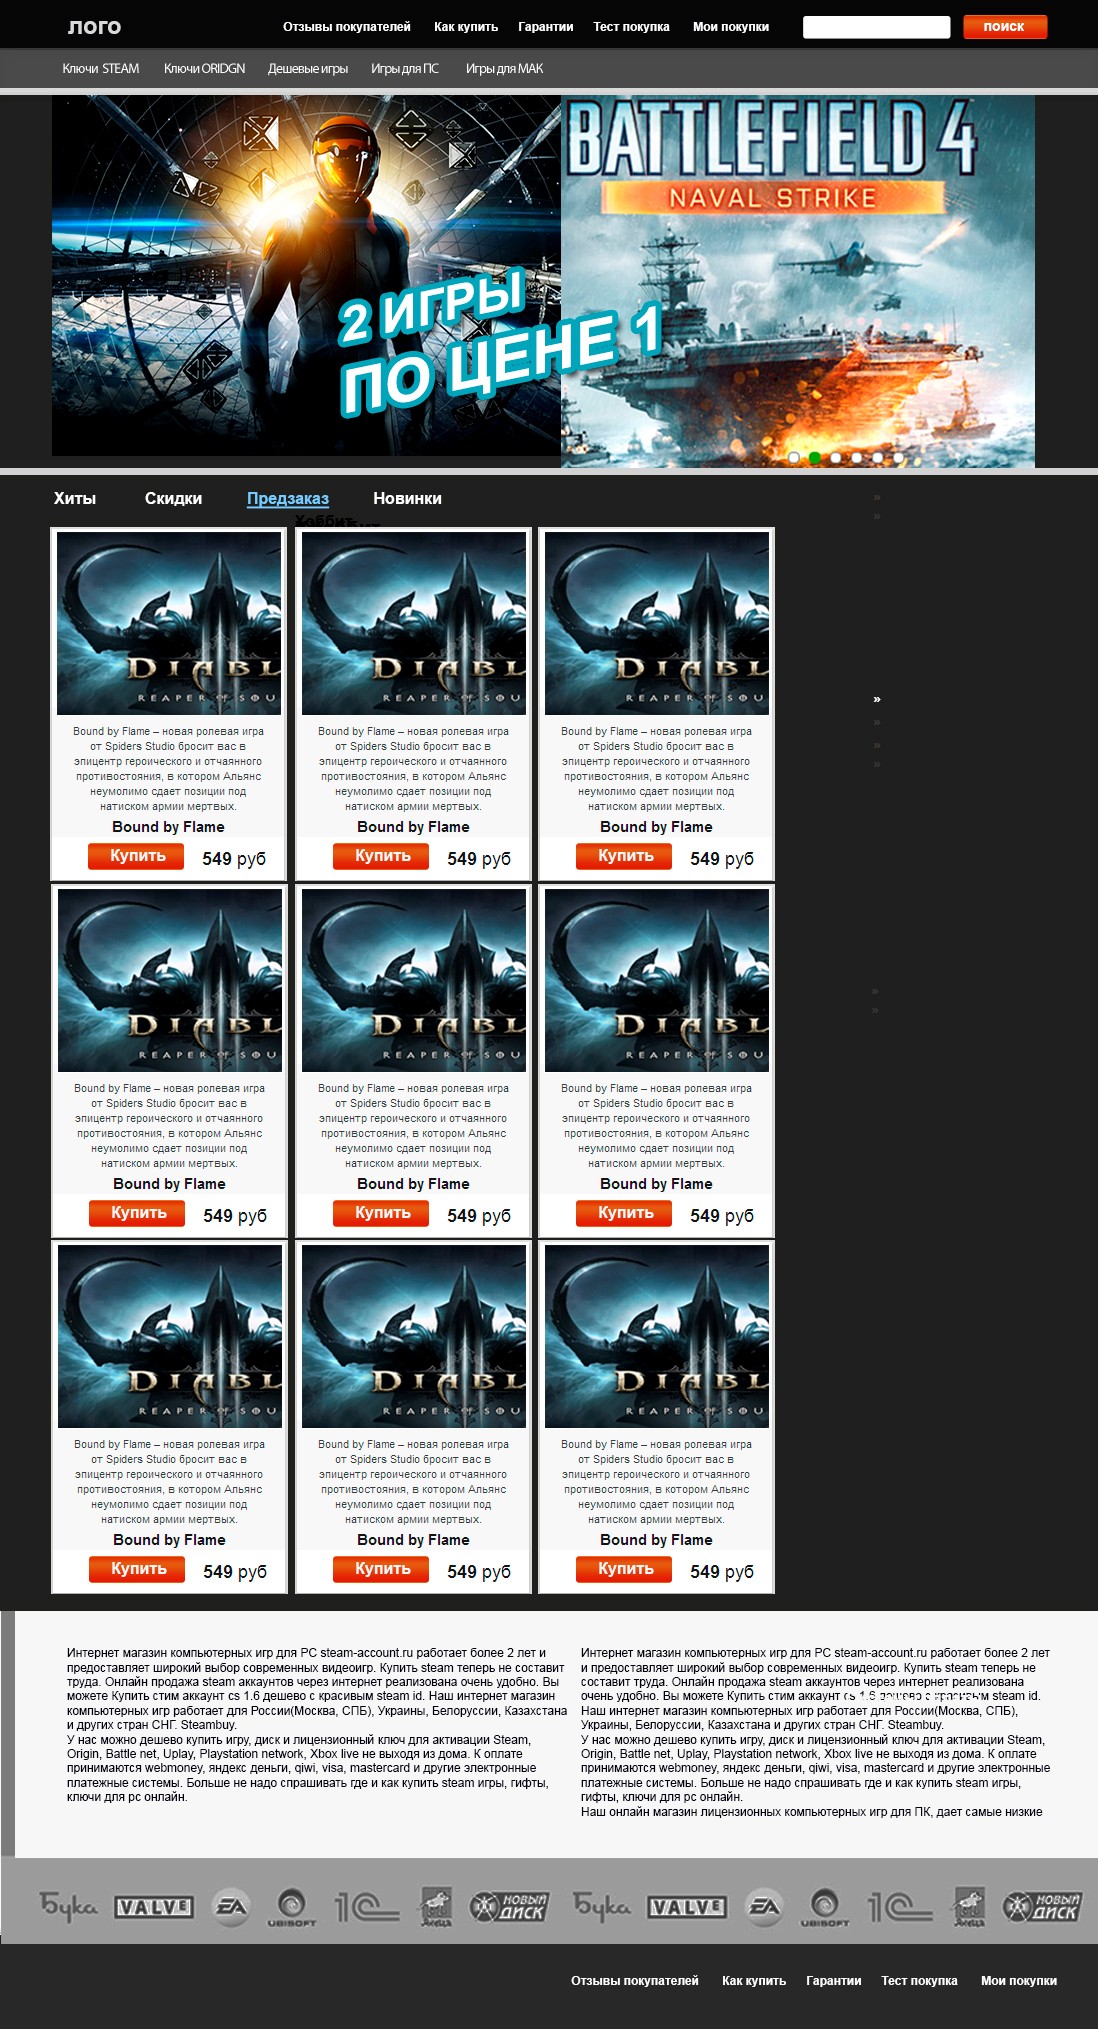
Task: Select the first banner slider dot
Action: tap(794, 457)
